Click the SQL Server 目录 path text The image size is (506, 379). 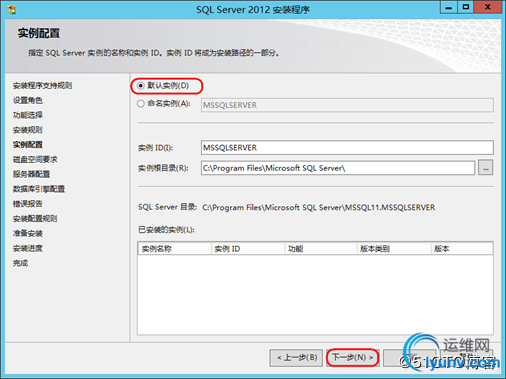click(x=318, y=207)
